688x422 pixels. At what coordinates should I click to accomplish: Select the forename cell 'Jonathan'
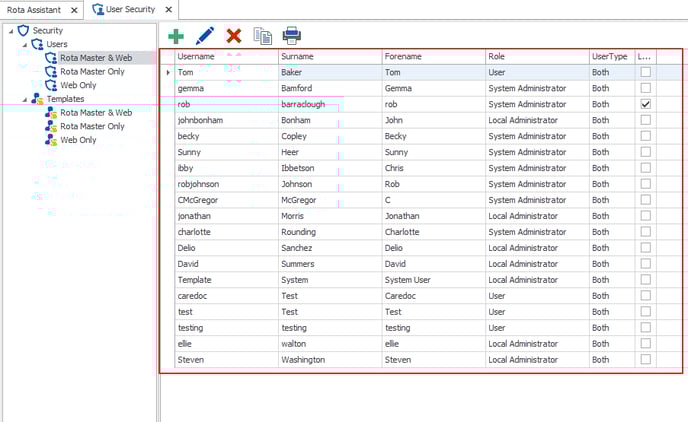pos(434,216)
